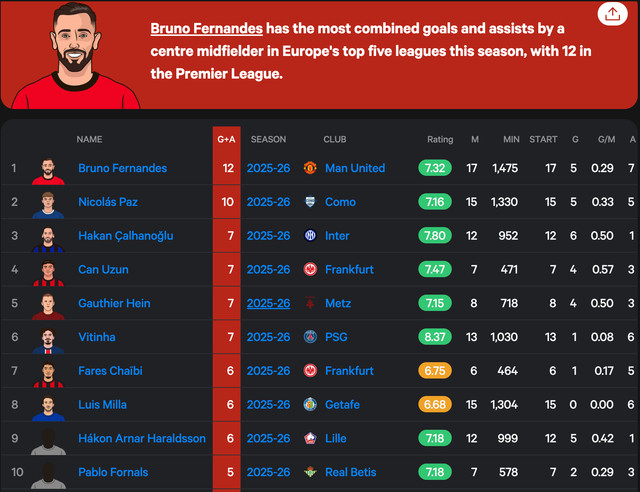Viewport: 640px width, 492px height.
Task: Open Nicolás Paz player page
Action: point(108,202)
